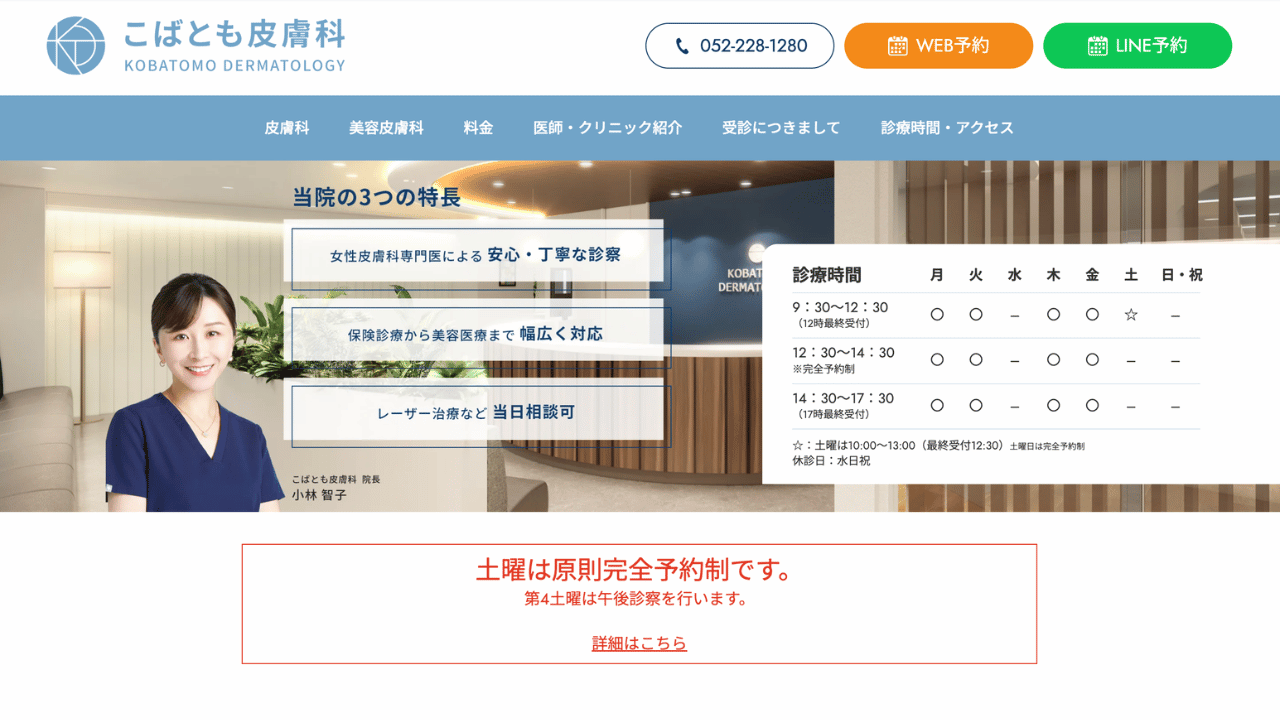This screenshot has height=720, width=1280.
Task: Click the 9：30〜12：30 time row label
Action: click(841, 307)
